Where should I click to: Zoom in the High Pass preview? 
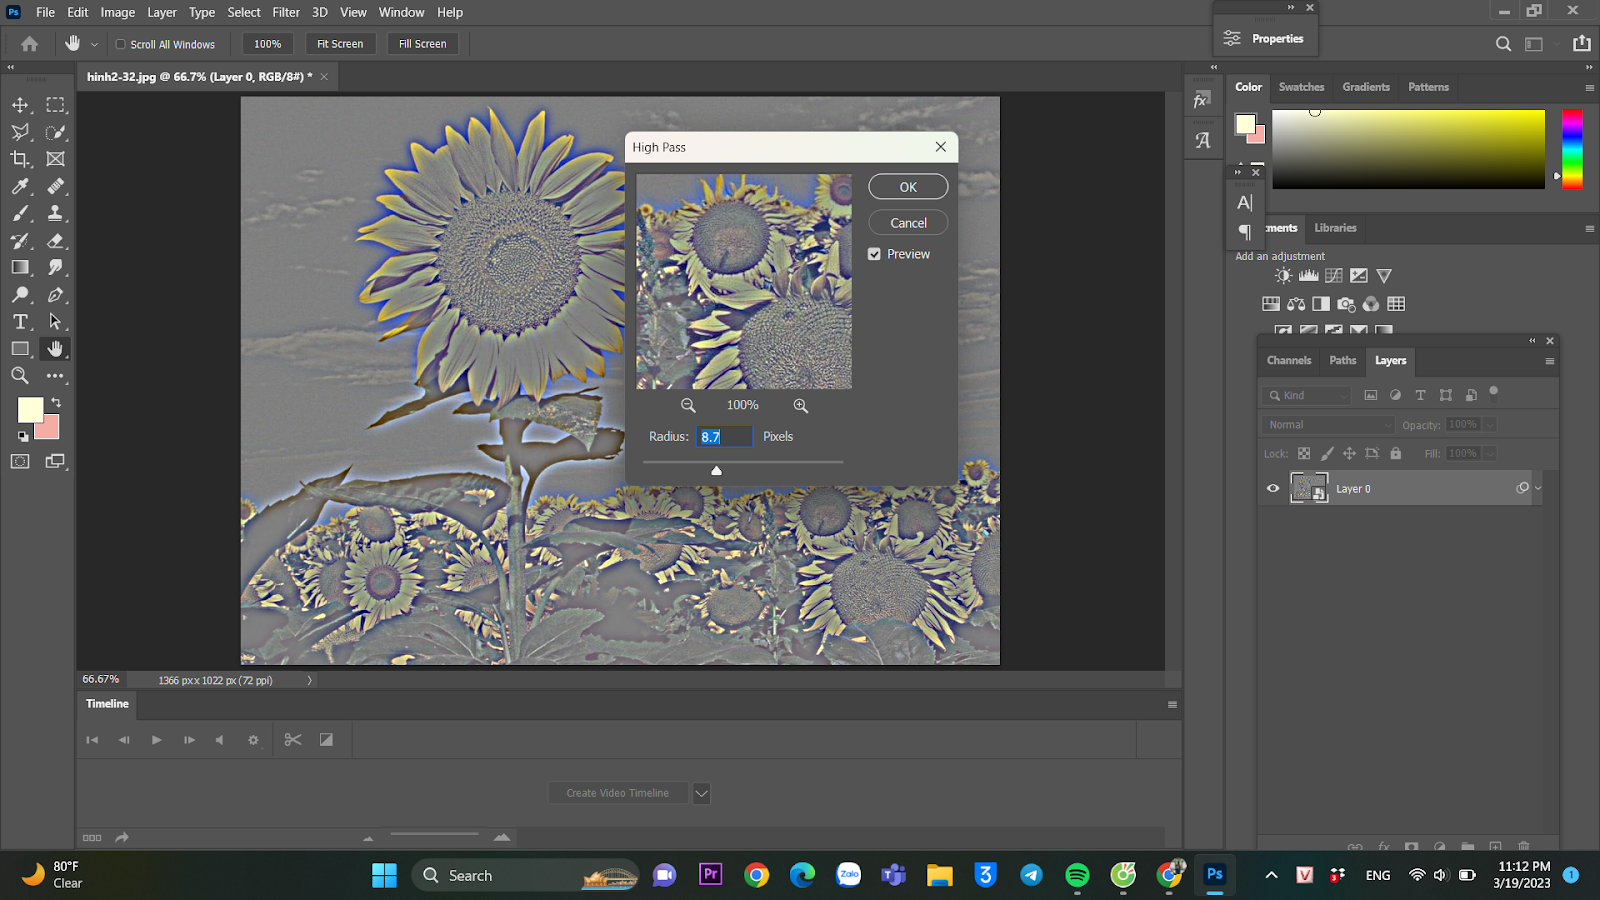pos(801,405)
